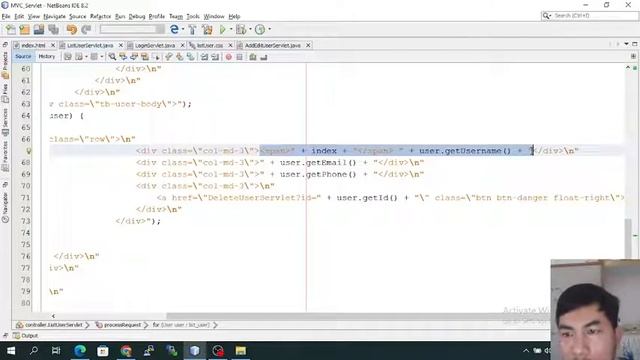
Task: Open dropdown arrow next to Run icon
Action: click(x=230, y=29)
